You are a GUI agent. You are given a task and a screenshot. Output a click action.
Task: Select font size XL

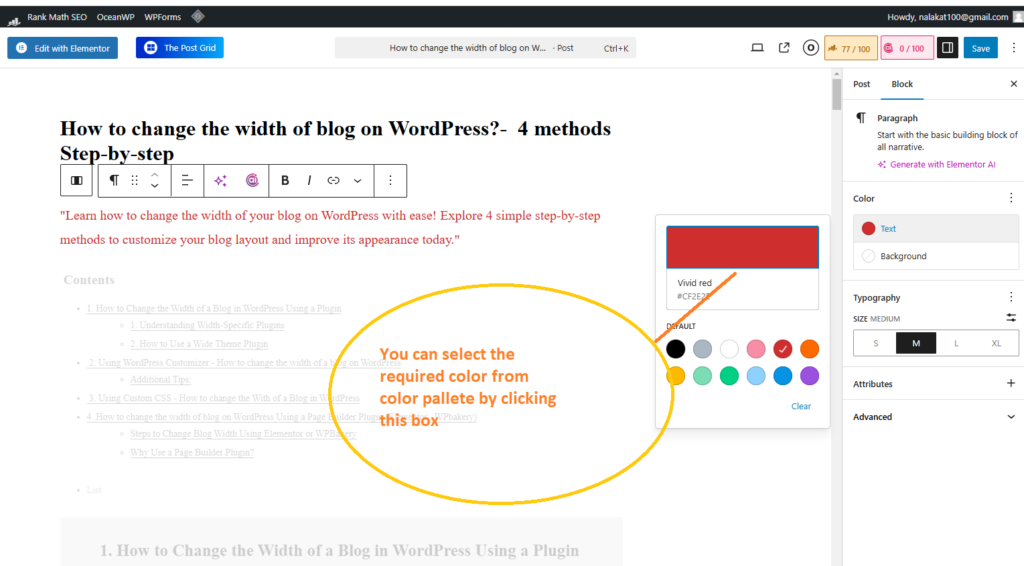[x=996, y=343]
